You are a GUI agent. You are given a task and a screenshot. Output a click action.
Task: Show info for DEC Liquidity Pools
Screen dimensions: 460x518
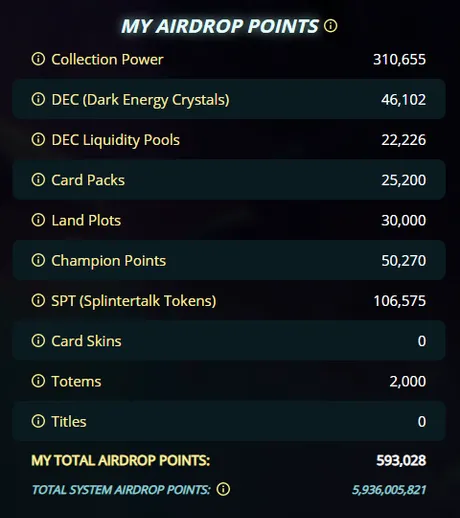(38, 139)
